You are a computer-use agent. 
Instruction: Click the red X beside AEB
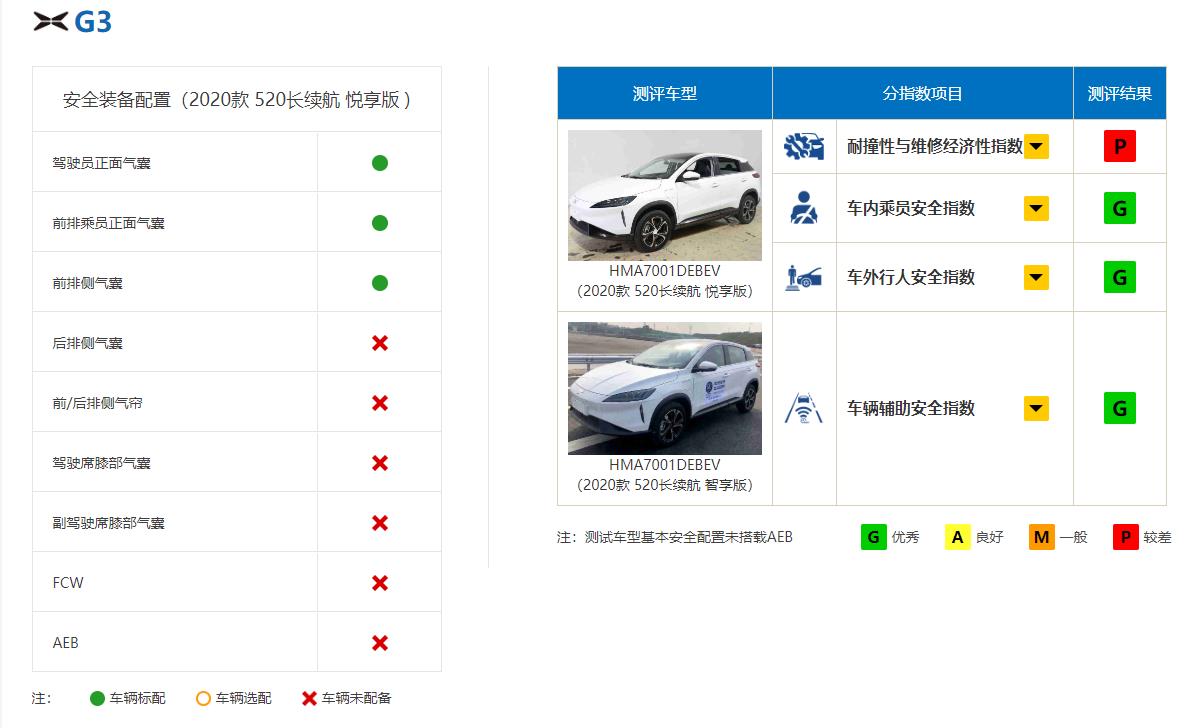pyautogui.click(x=379, y=643)
